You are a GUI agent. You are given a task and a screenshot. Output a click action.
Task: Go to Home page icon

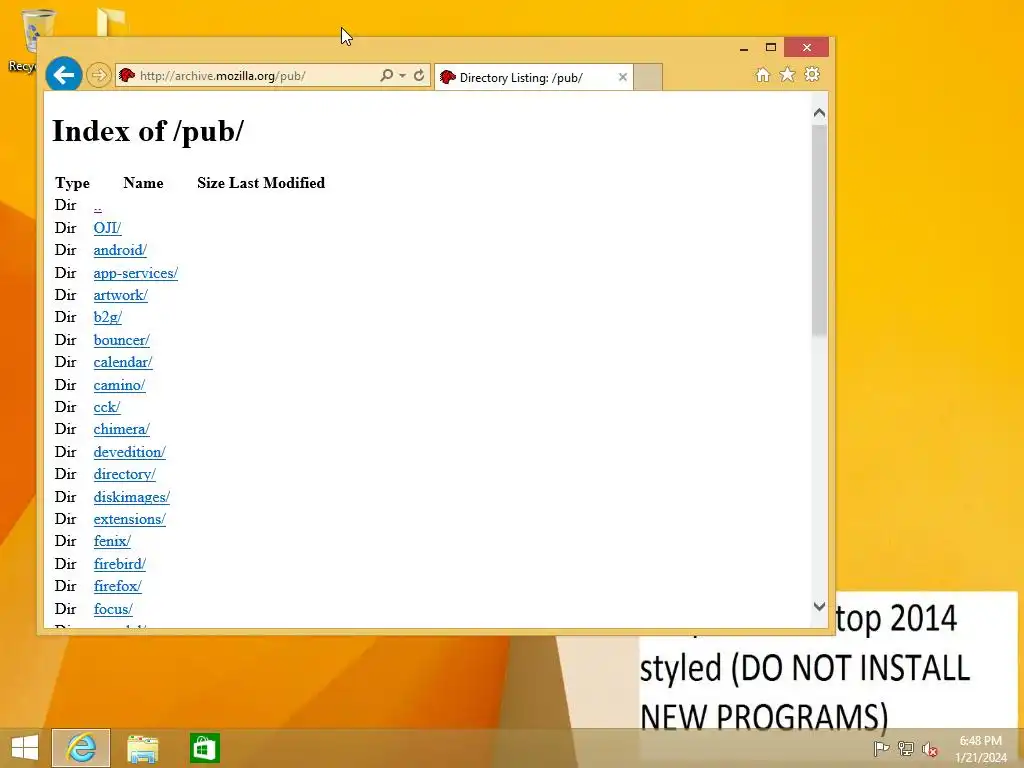pos(763,74)
